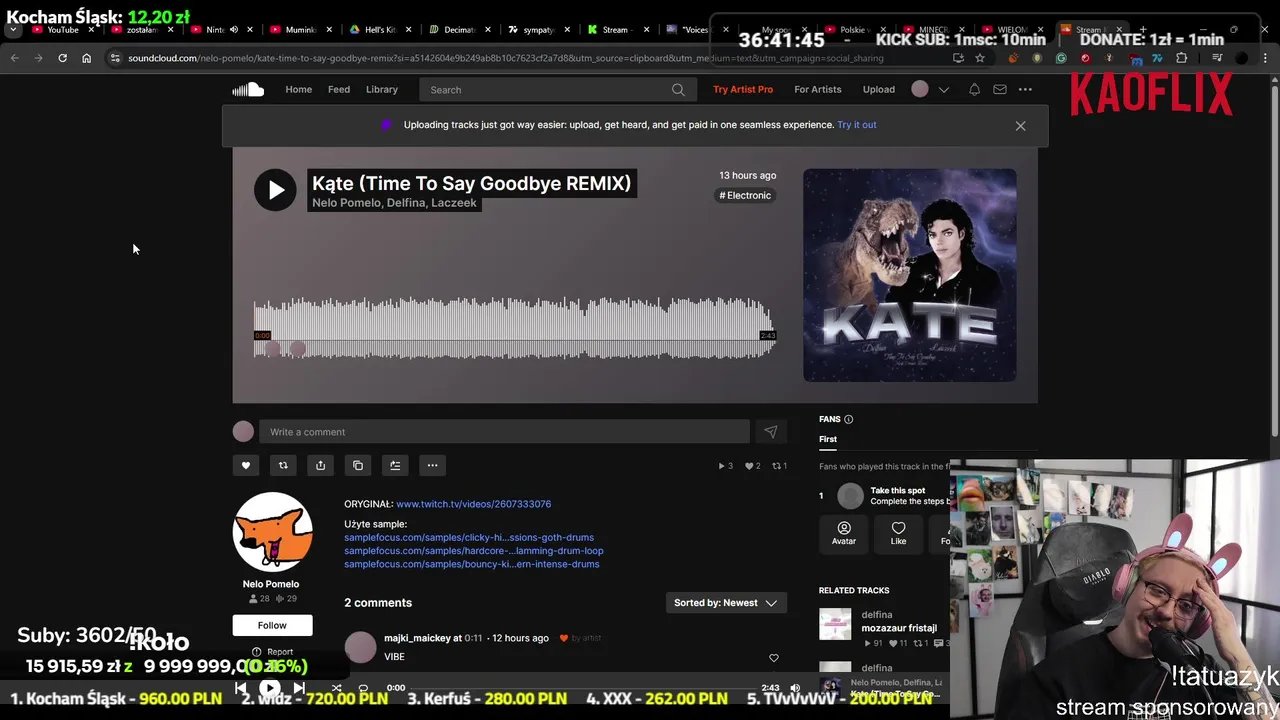Switch to the Hell's Kit browser tab
Viewport: 1280px width, 720px height.
coord(378,30)
